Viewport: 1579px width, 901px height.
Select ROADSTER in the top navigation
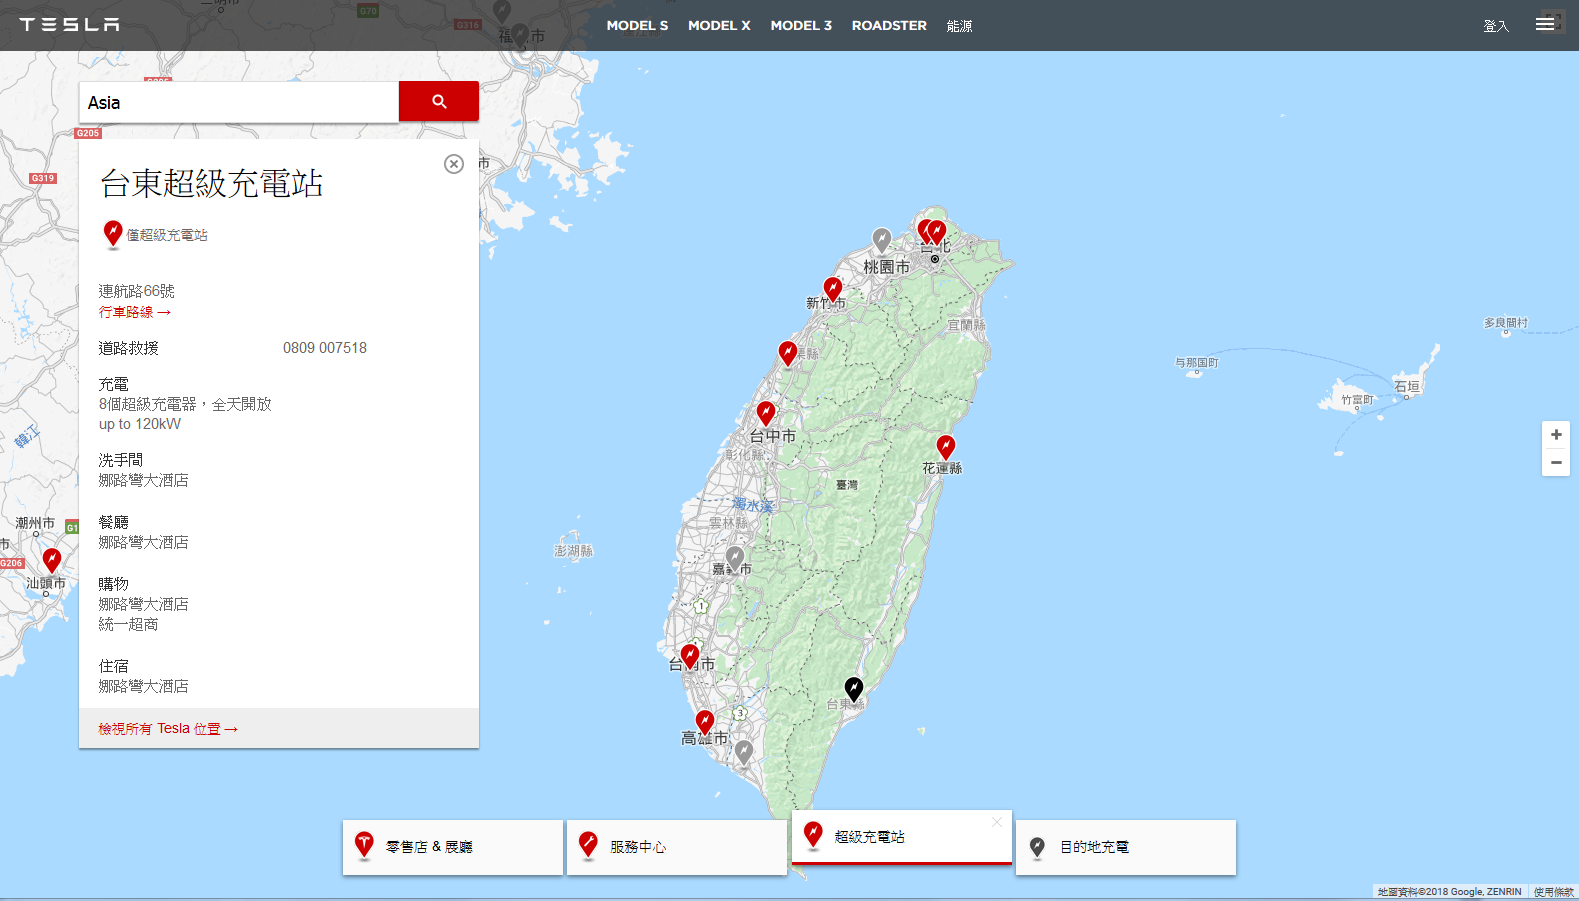click(889, 26)
